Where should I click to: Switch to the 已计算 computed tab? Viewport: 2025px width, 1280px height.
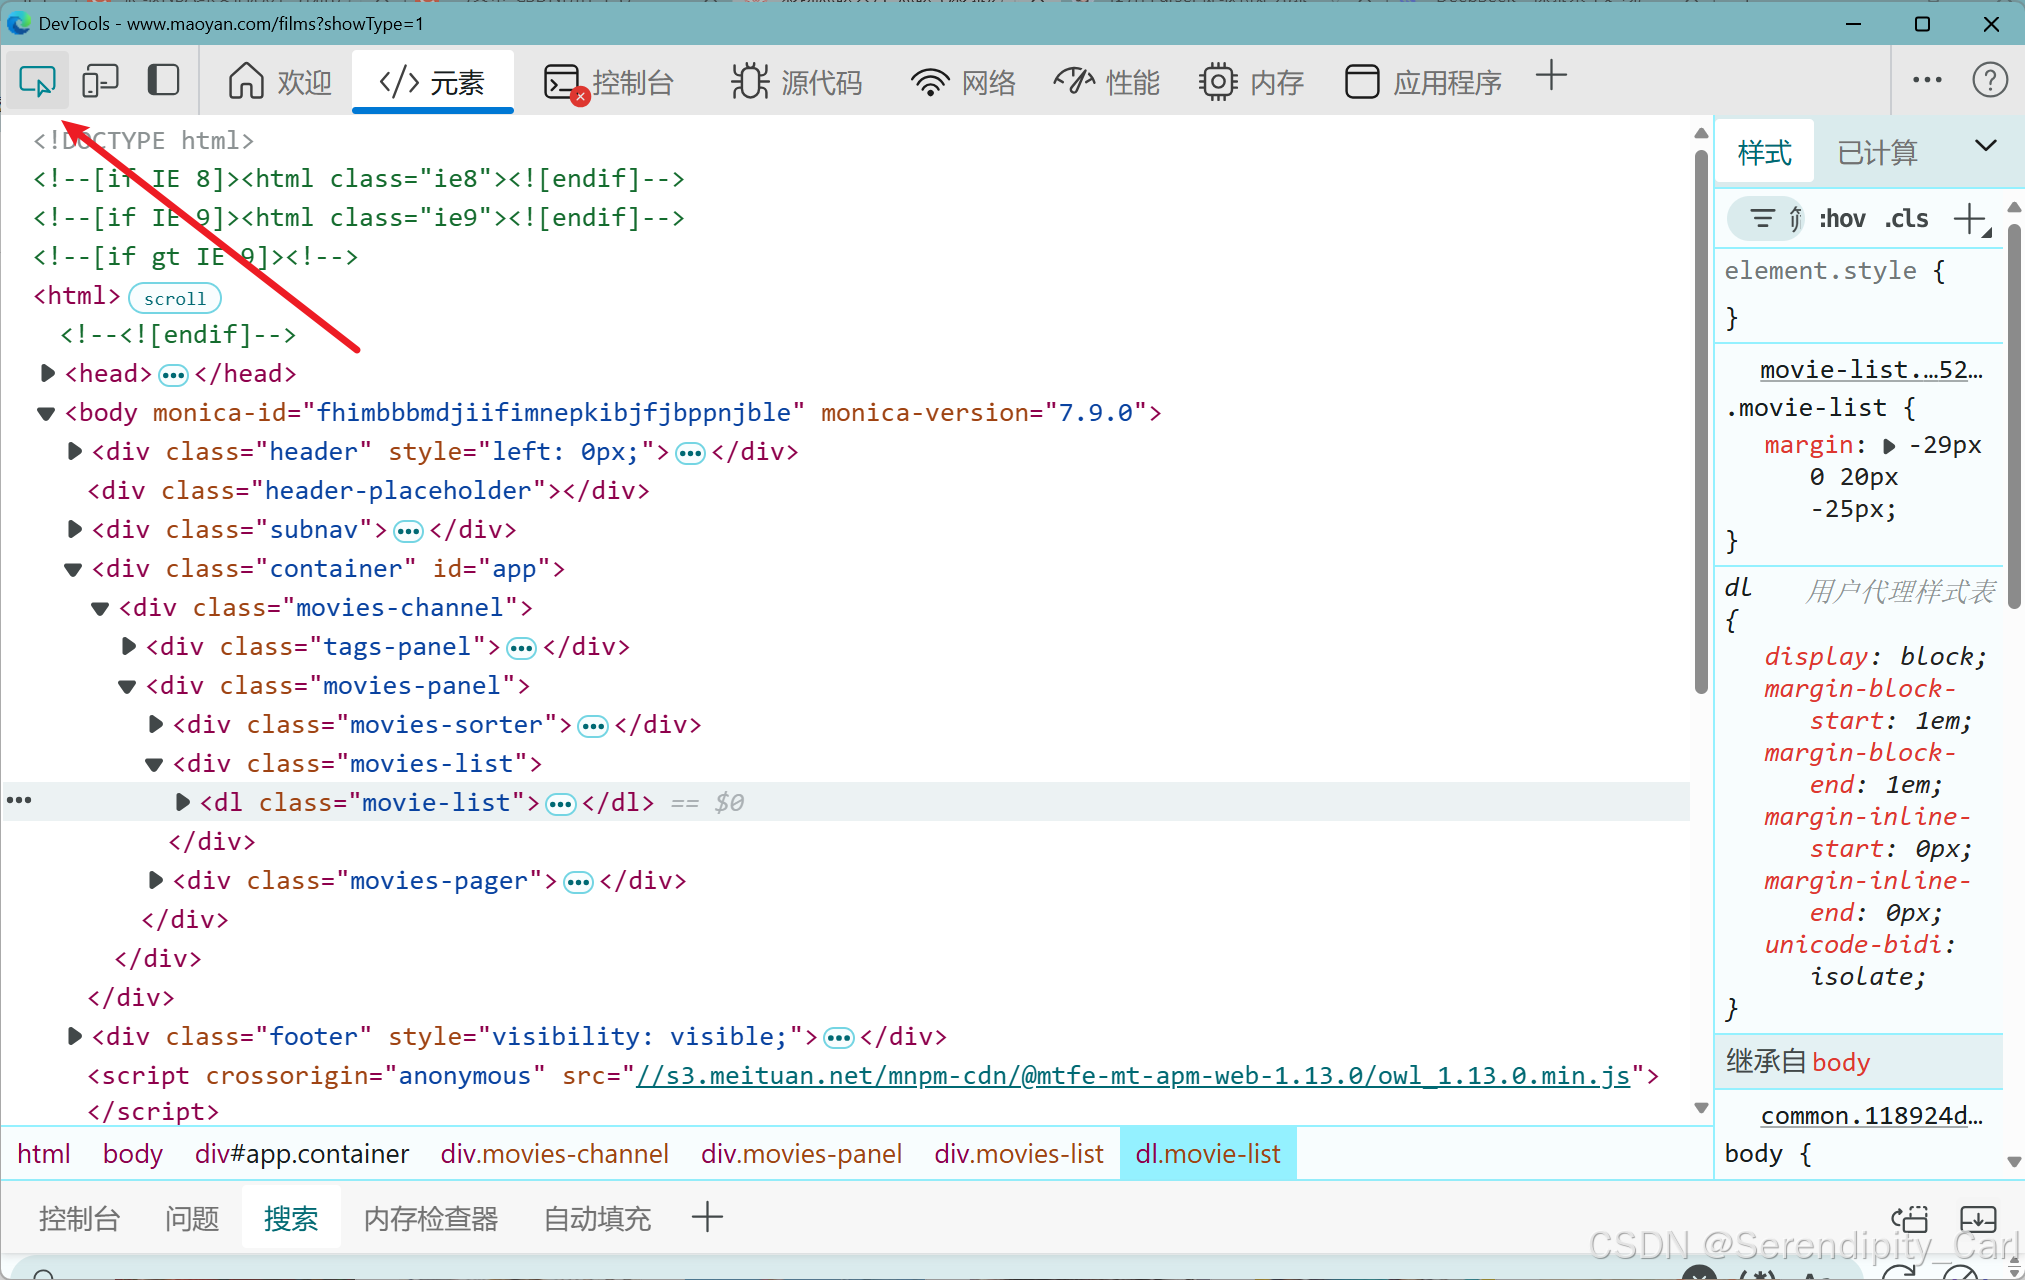tap(1877, 153)
